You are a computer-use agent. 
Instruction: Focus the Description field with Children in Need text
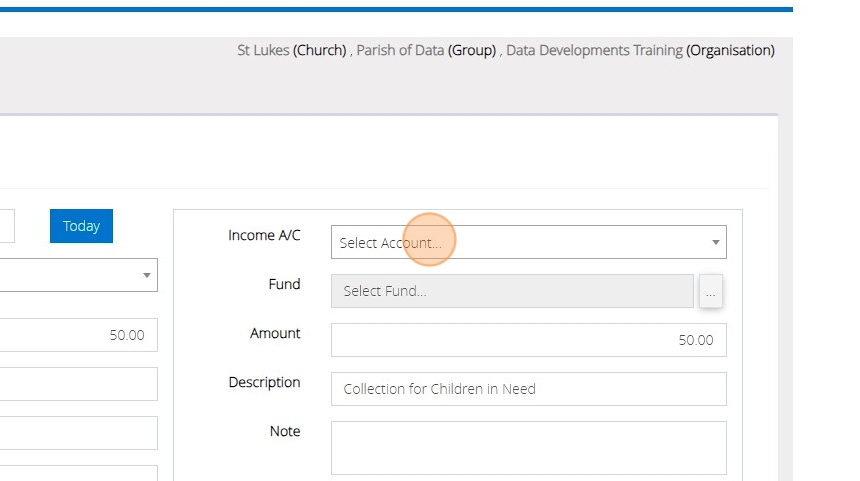click(528, 389)
